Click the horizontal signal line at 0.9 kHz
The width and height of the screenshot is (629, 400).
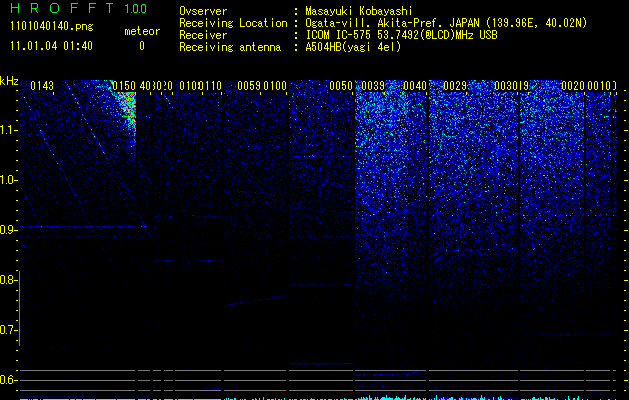tap(85, 227)
